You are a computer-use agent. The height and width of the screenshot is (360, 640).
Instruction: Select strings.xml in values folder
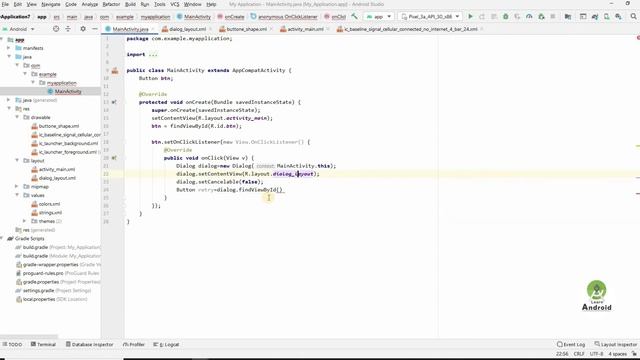pos(50,213)
